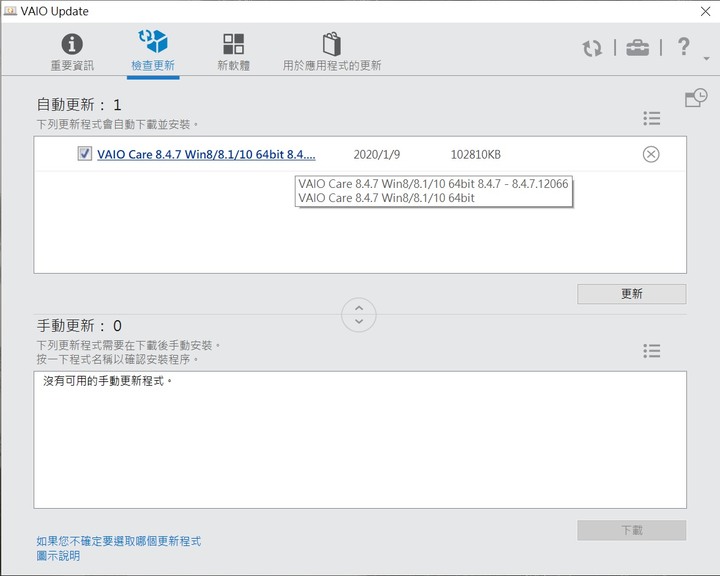Click the question mark help icon

683,46
